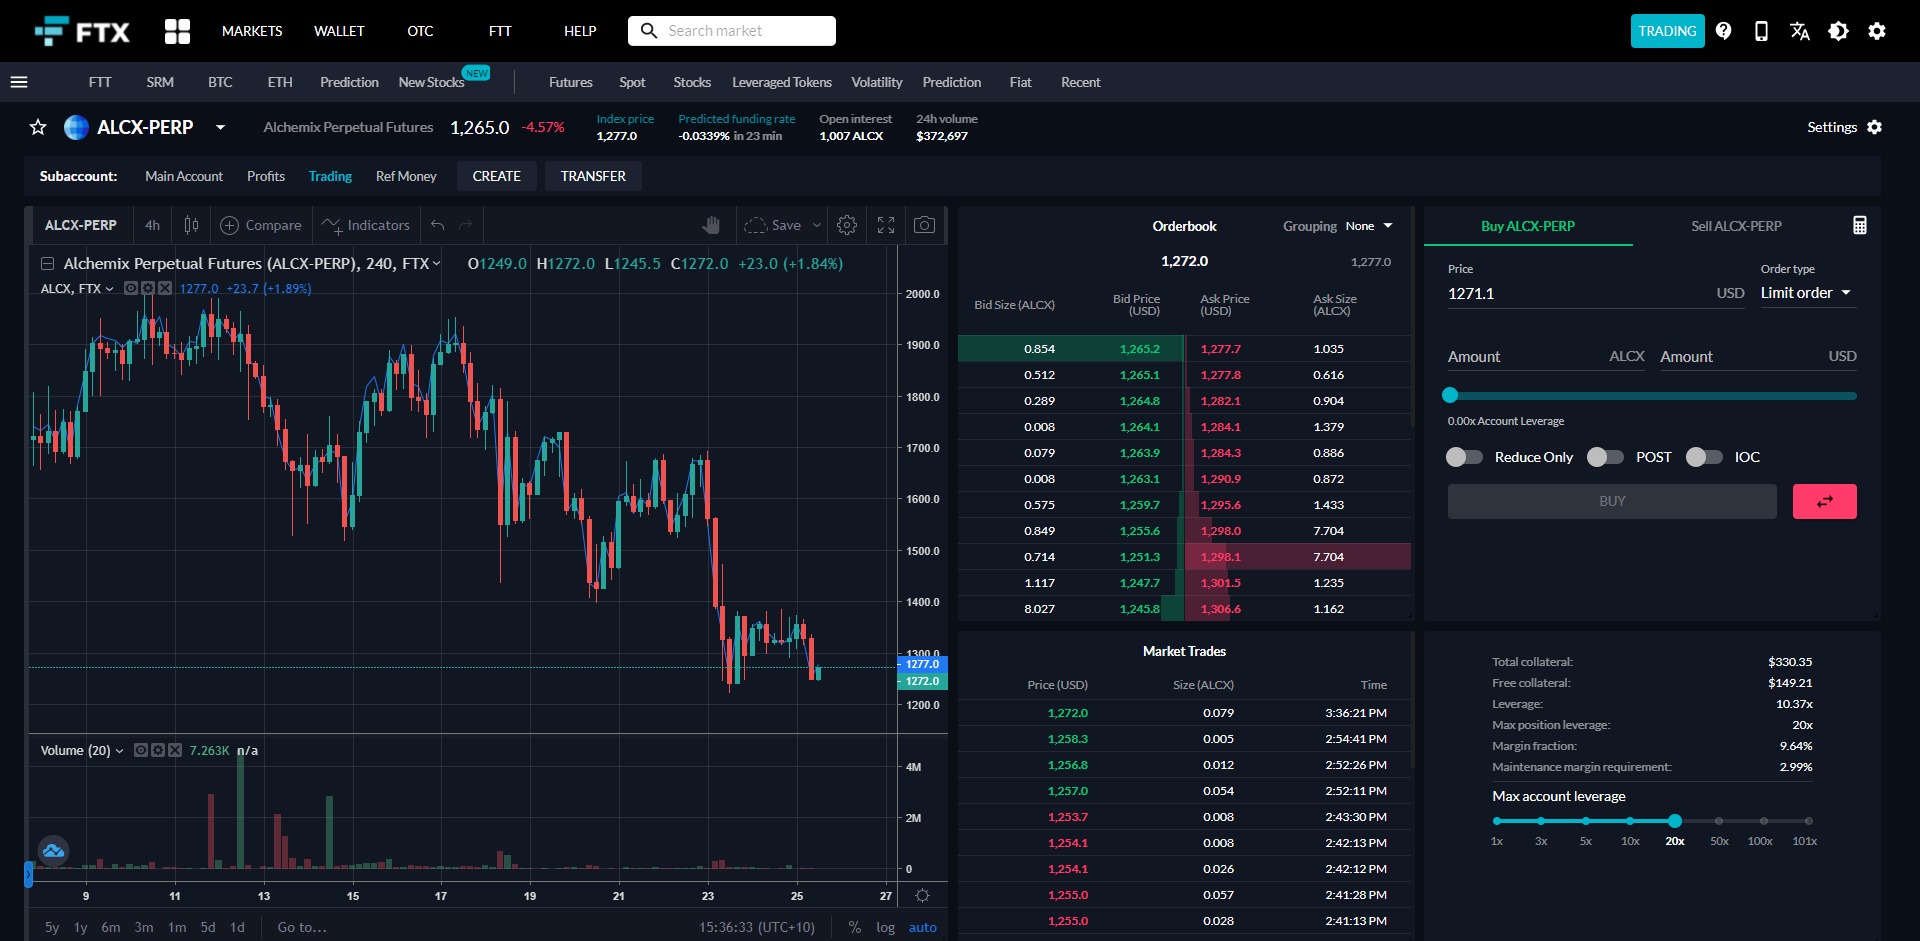
Task: Open the Leveraged Tokens link
Action: [x=781, y=82]
